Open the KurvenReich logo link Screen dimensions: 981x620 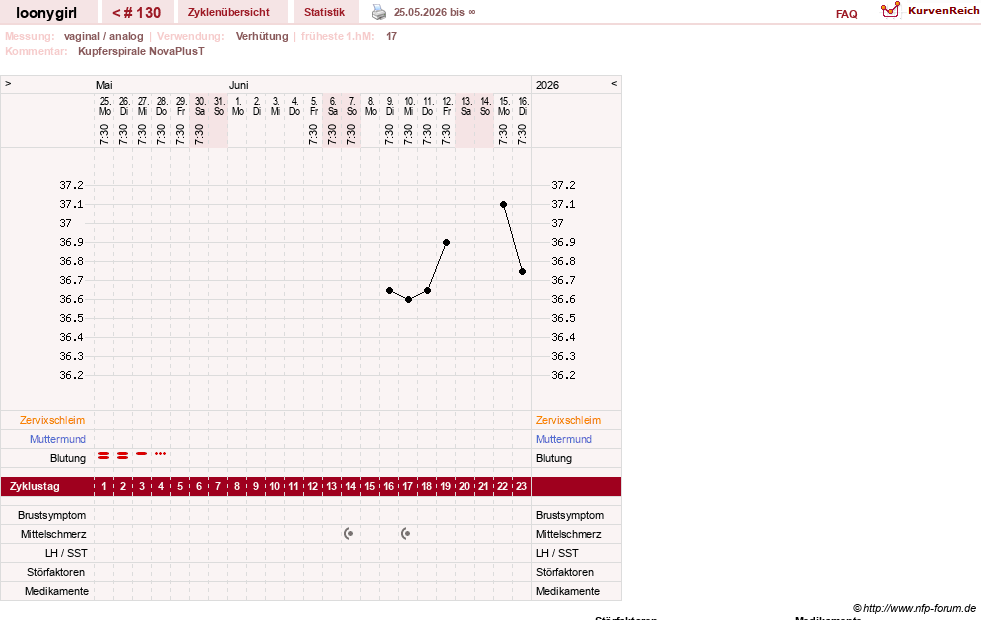click(x=930, y=11)
